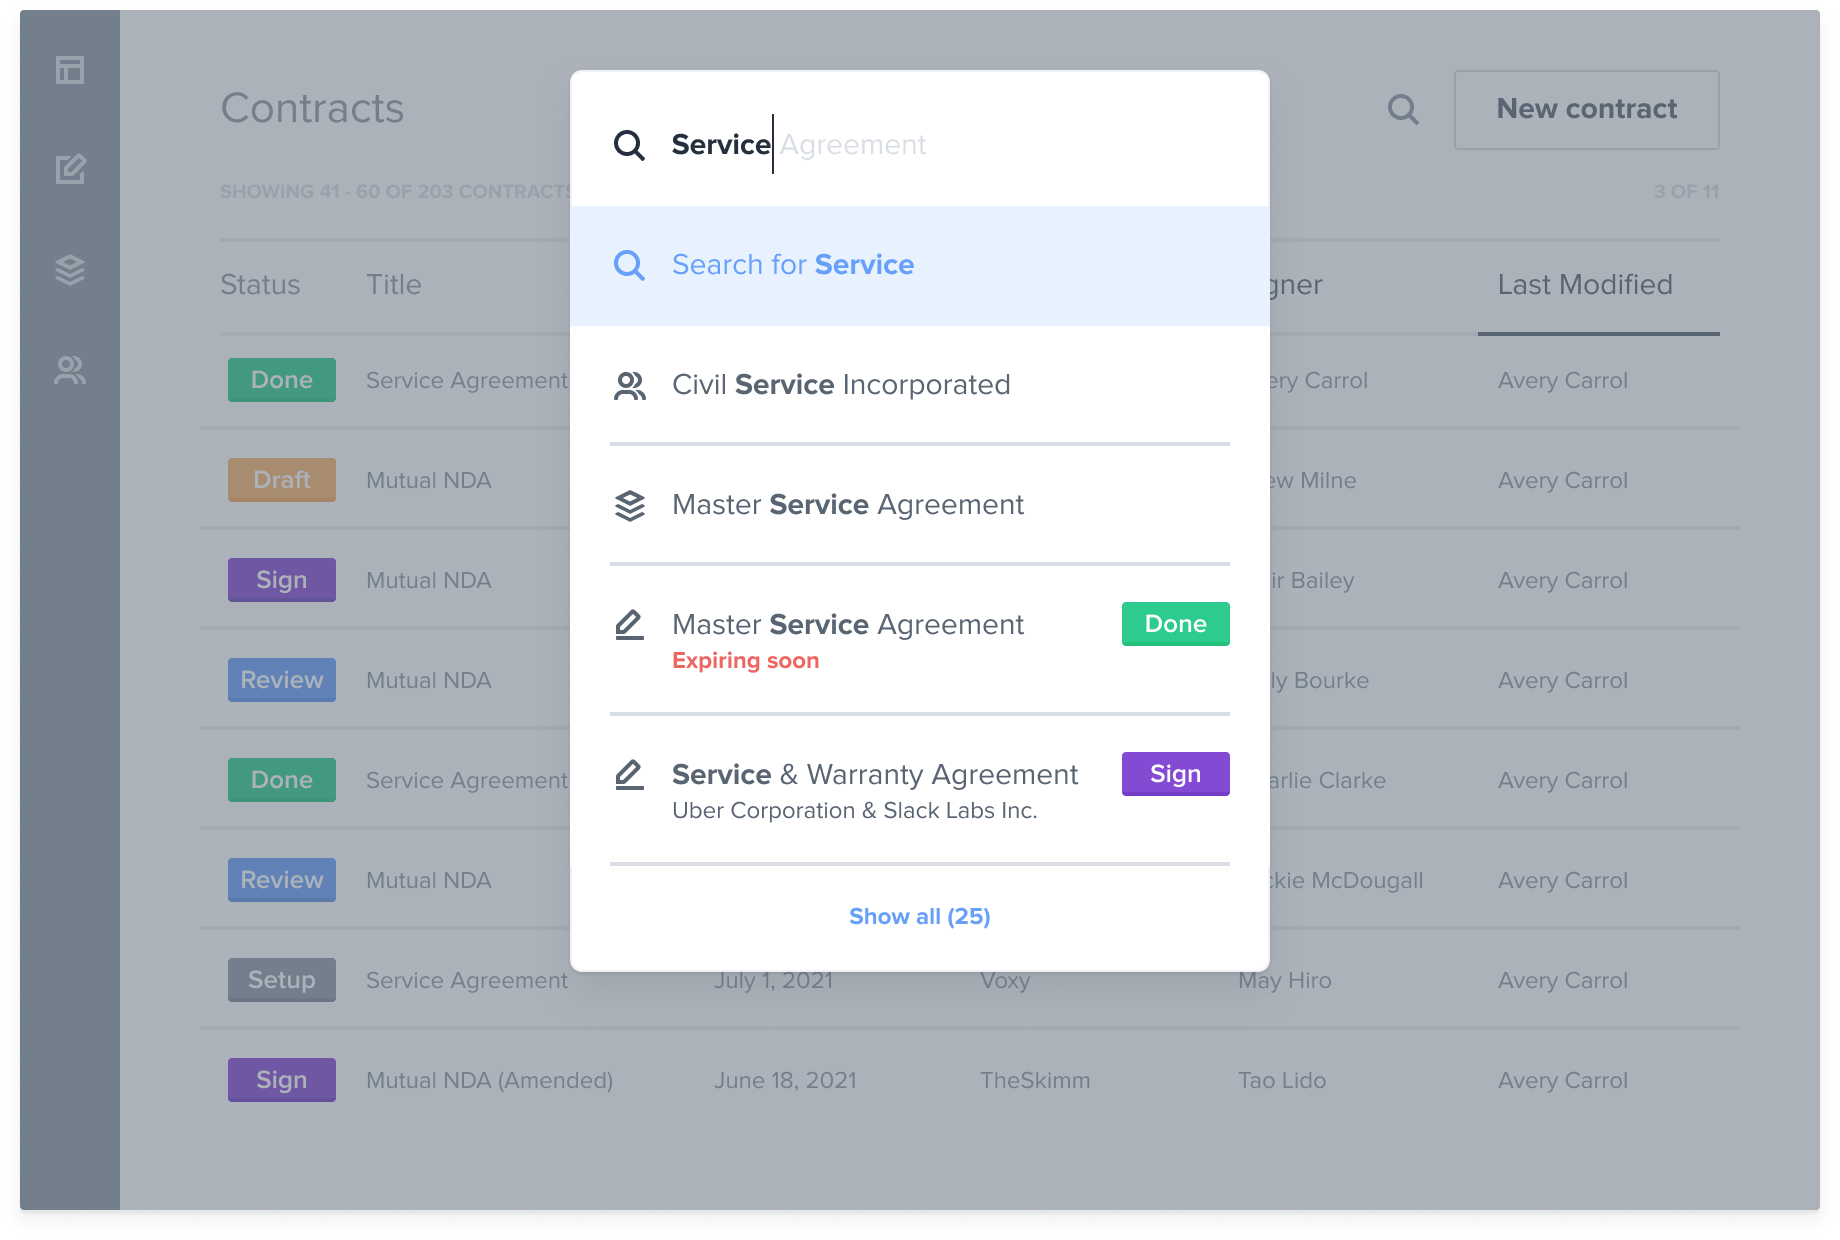Click the Show all (25) link
The image size is (1840, 1240).
(x=920, y=916)
